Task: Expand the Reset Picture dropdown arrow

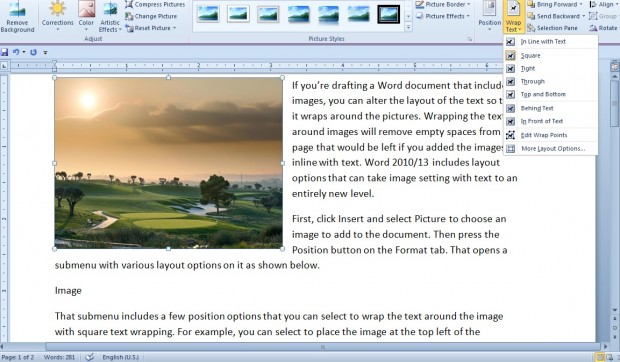Action: click(x=174, y=28)
